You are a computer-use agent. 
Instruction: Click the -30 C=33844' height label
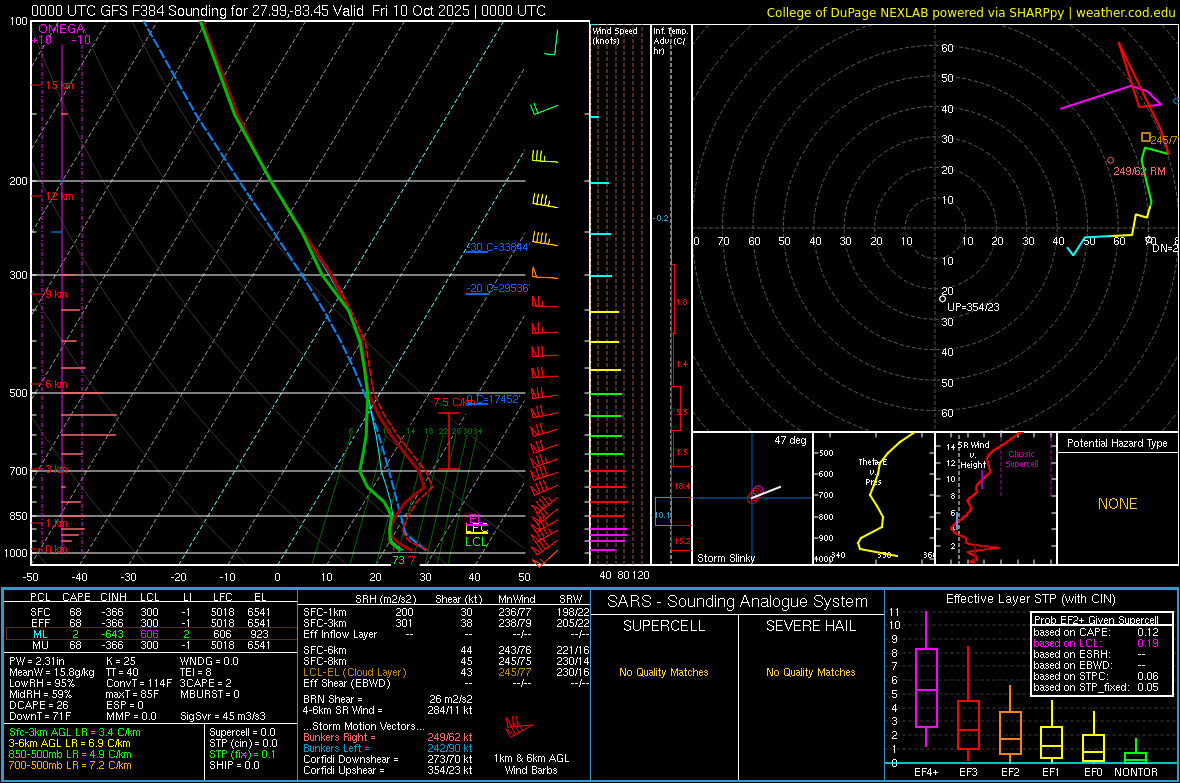[x=497, y=247]
